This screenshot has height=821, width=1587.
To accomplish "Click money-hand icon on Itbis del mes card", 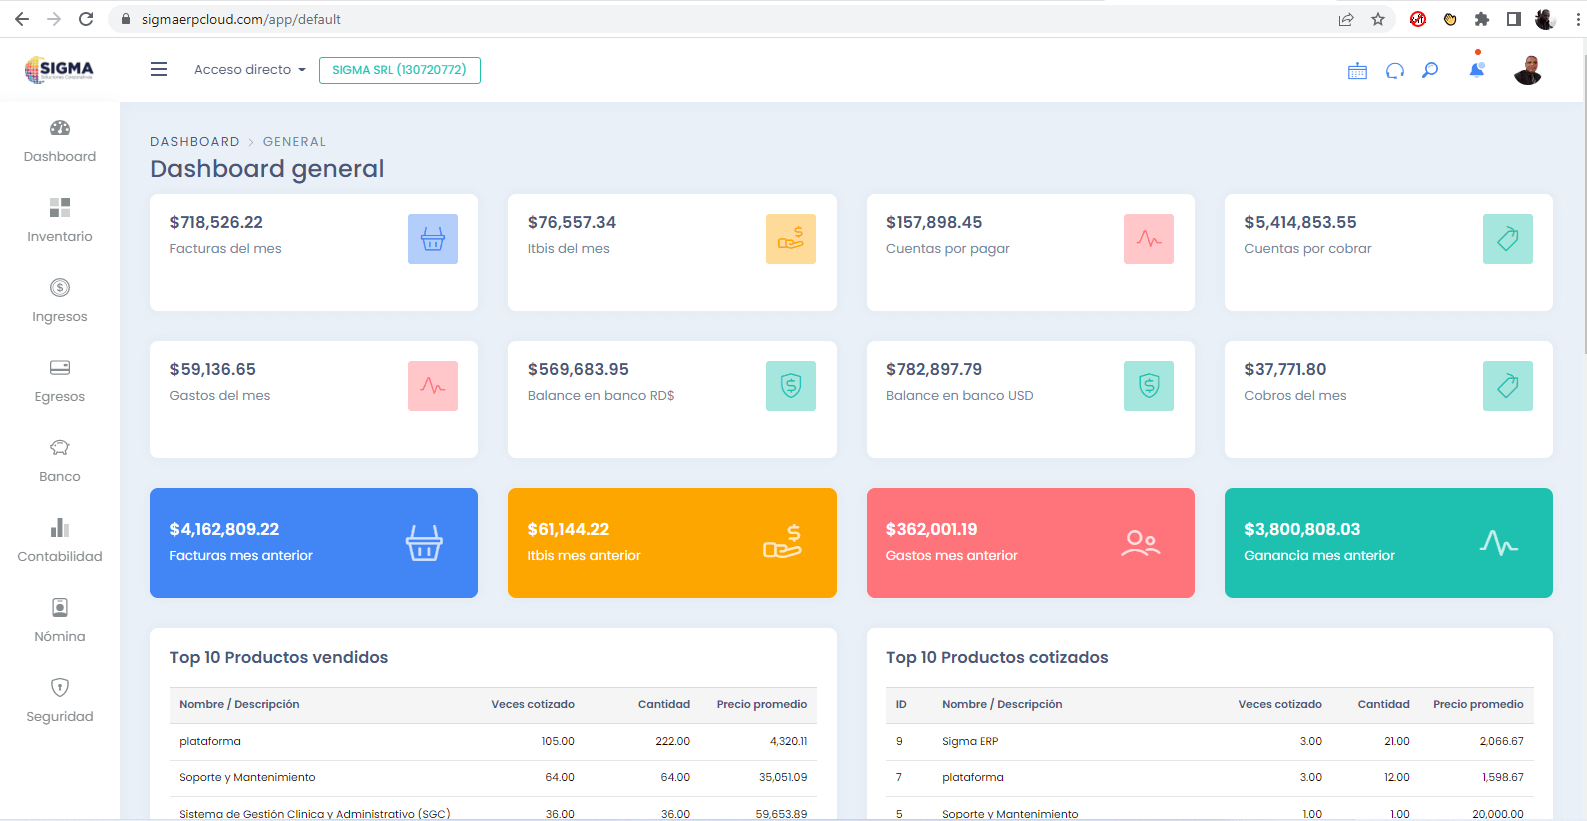I will (x=791, y=239).
